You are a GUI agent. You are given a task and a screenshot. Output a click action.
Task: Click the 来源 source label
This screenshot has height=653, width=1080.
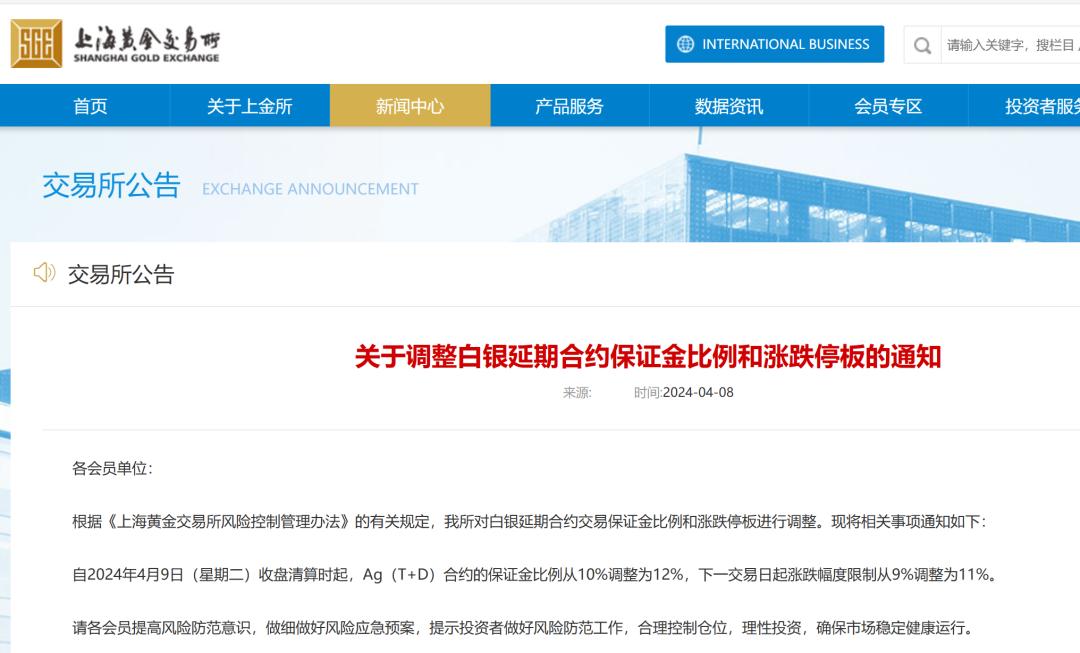577,392
